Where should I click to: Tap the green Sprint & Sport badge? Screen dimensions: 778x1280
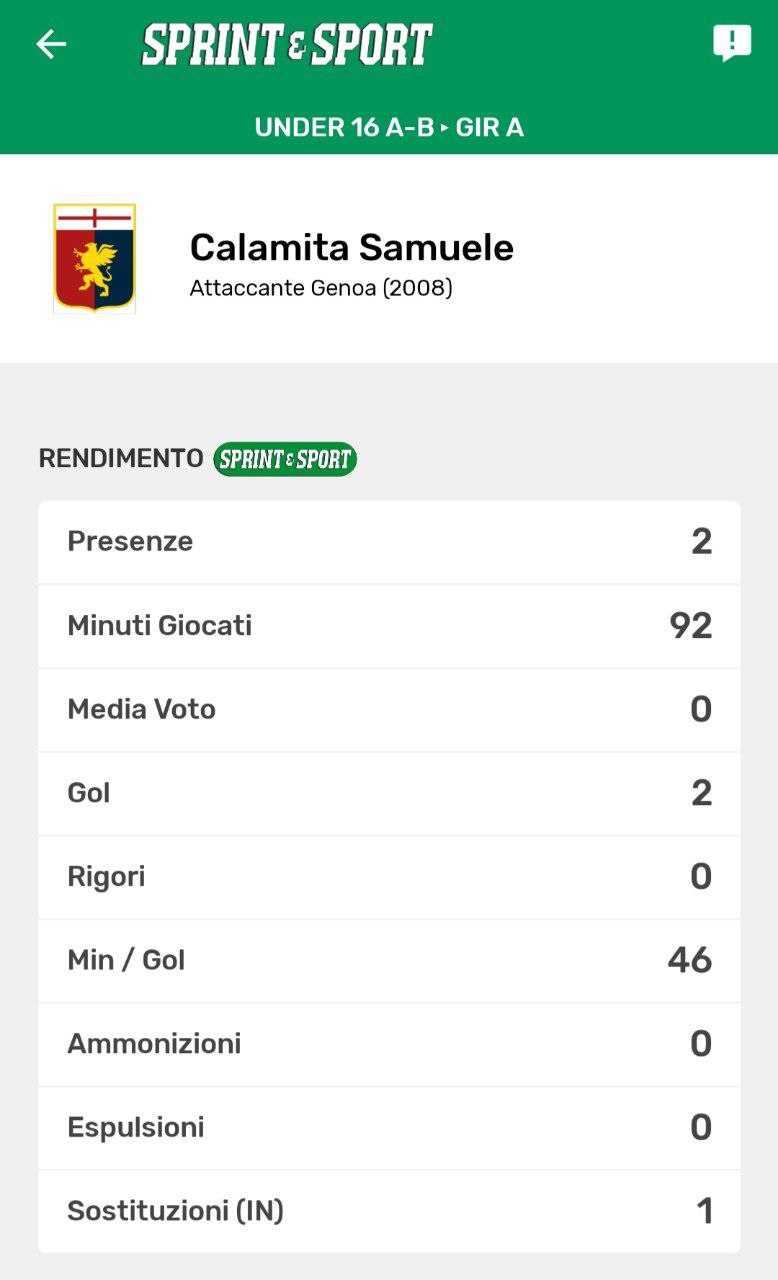click(285, 459)
